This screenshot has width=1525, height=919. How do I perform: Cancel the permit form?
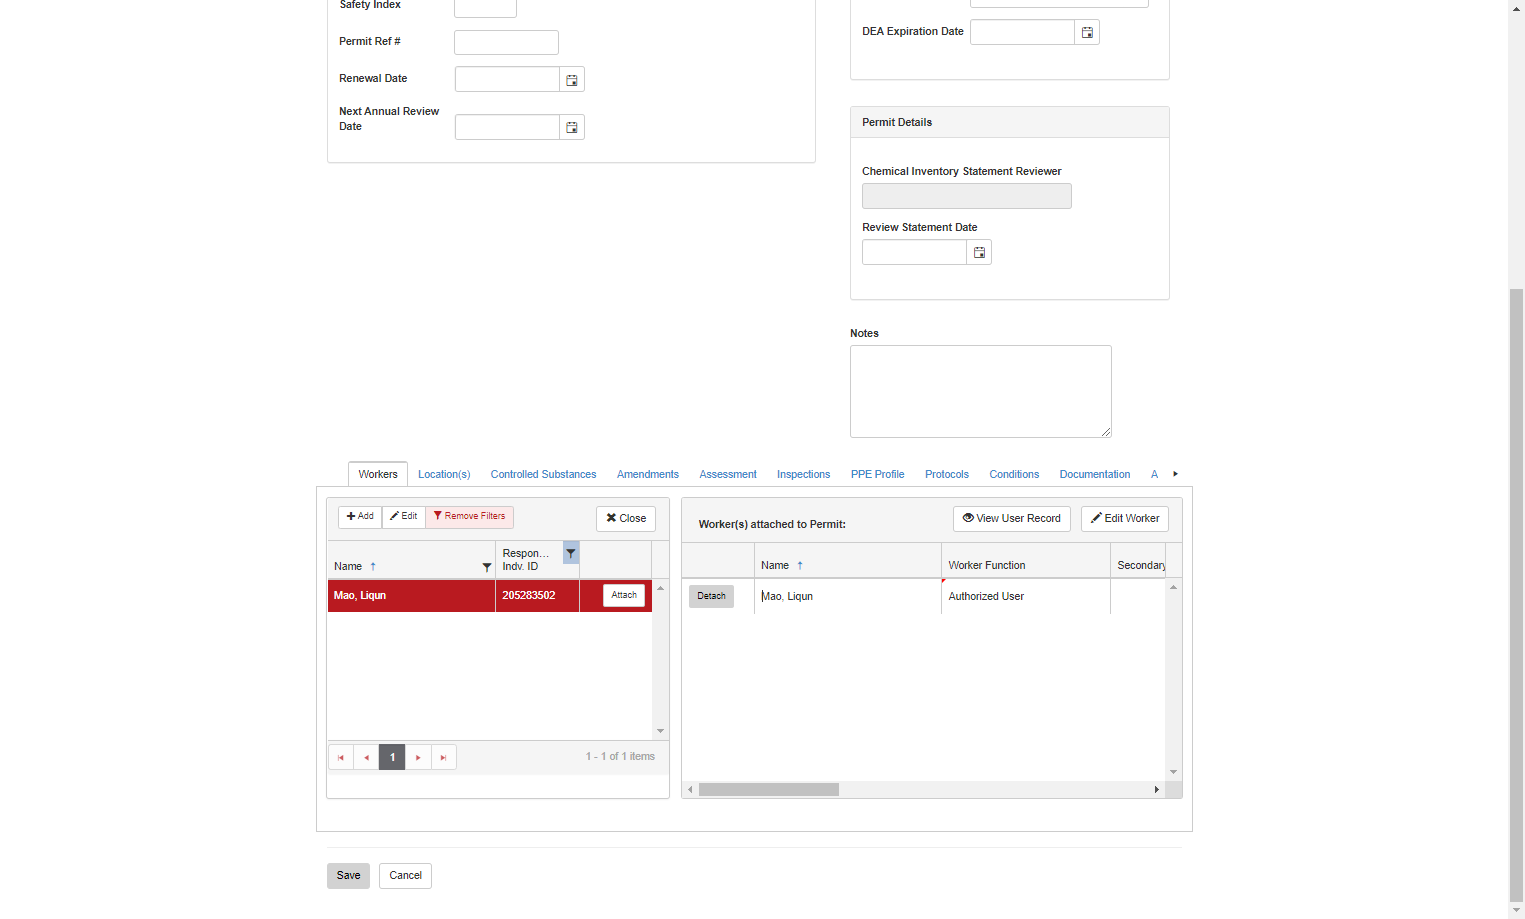[x=405, y=875]
